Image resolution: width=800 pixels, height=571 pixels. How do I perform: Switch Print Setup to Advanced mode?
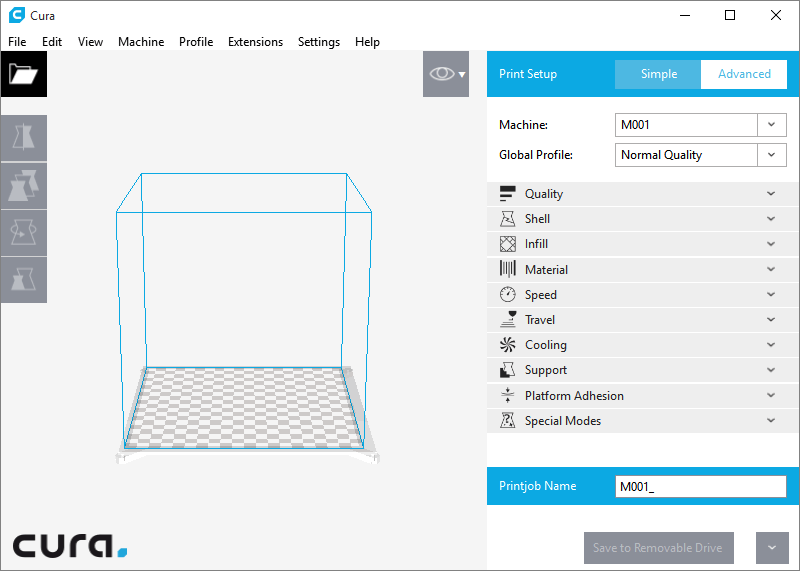click(744, 74)
